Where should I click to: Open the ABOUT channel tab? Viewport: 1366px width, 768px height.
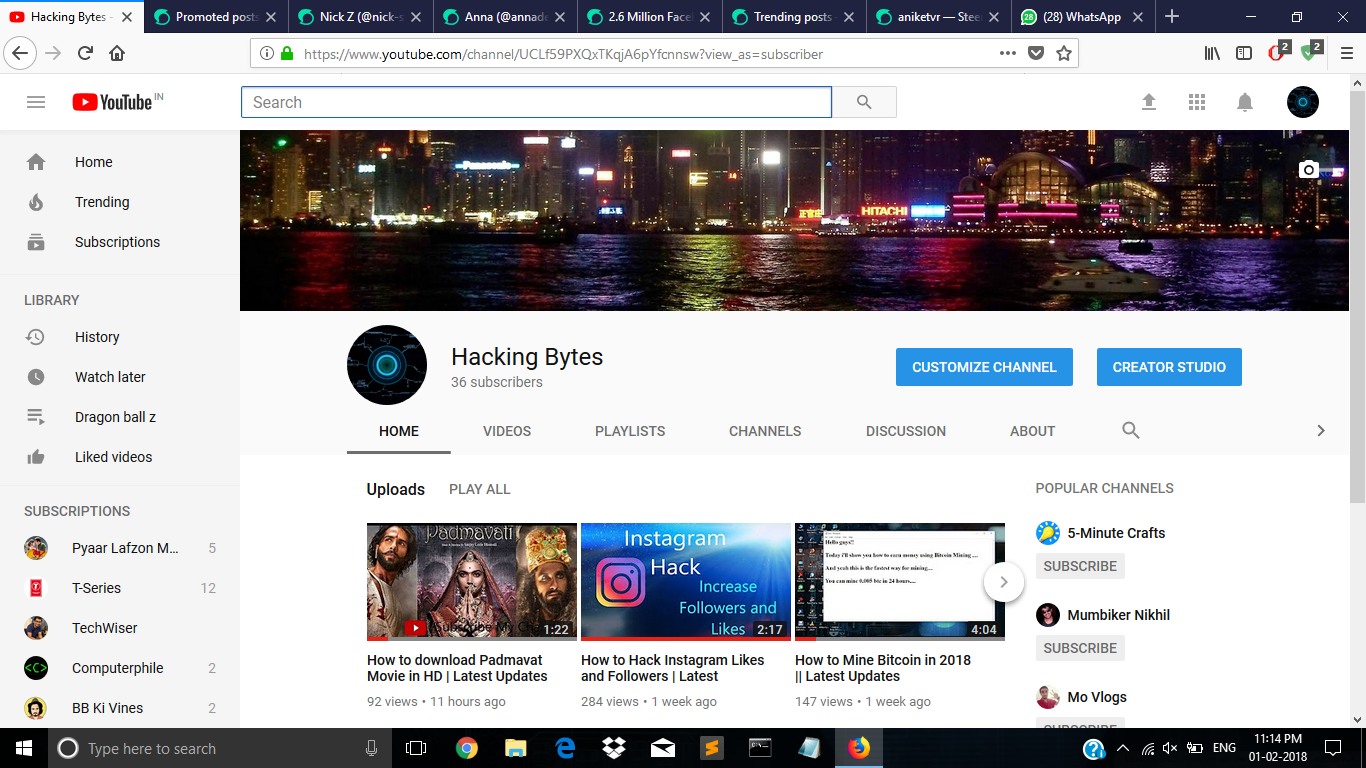1033,431
